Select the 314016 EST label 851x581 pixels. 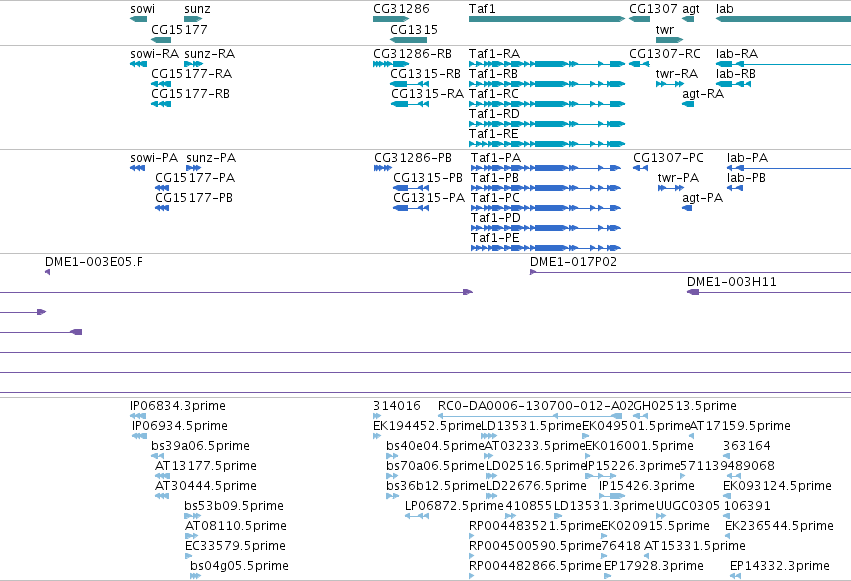point(397,406)
